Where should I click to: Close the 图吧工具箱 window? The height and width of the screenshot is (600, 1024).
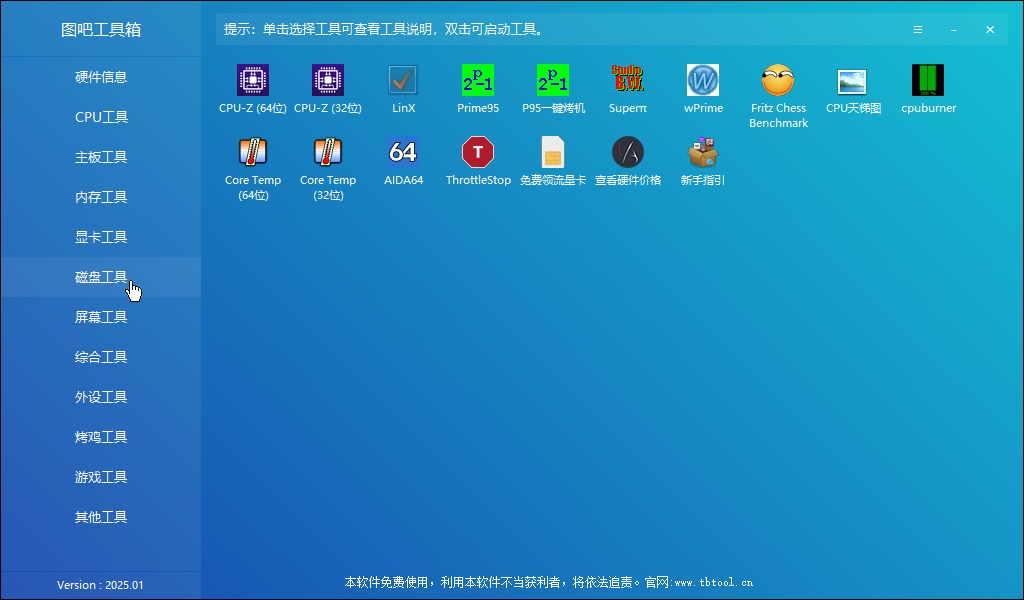990,29
